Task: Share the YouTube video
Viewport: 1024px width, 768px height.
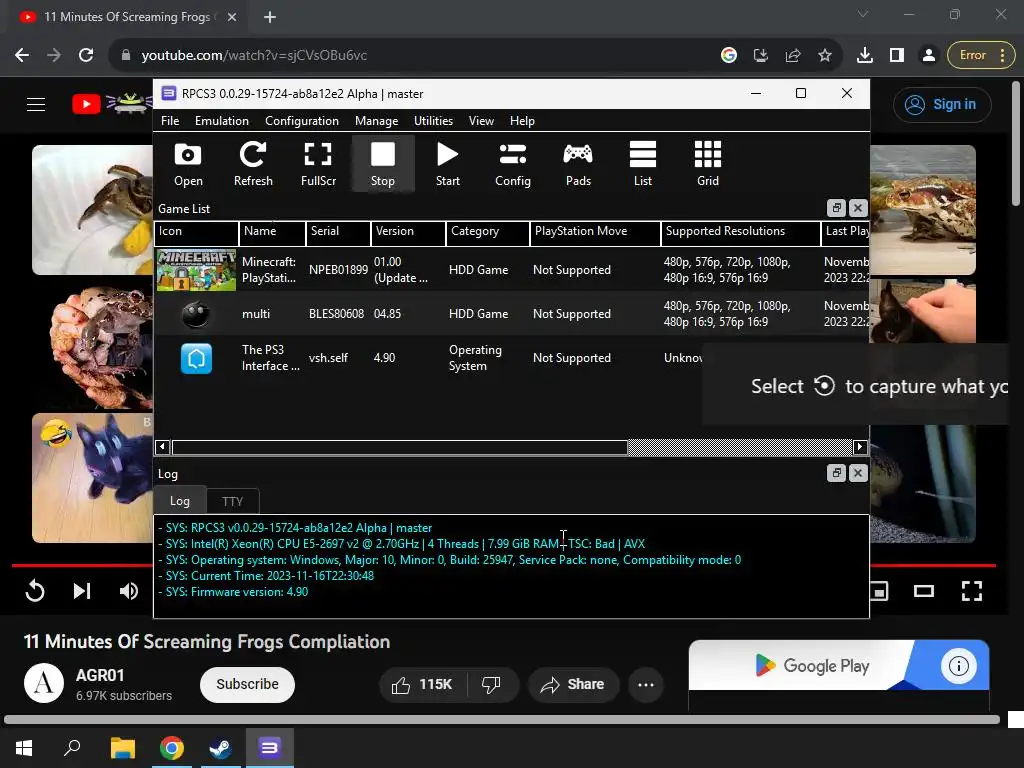Action: (x=573, y=684)
